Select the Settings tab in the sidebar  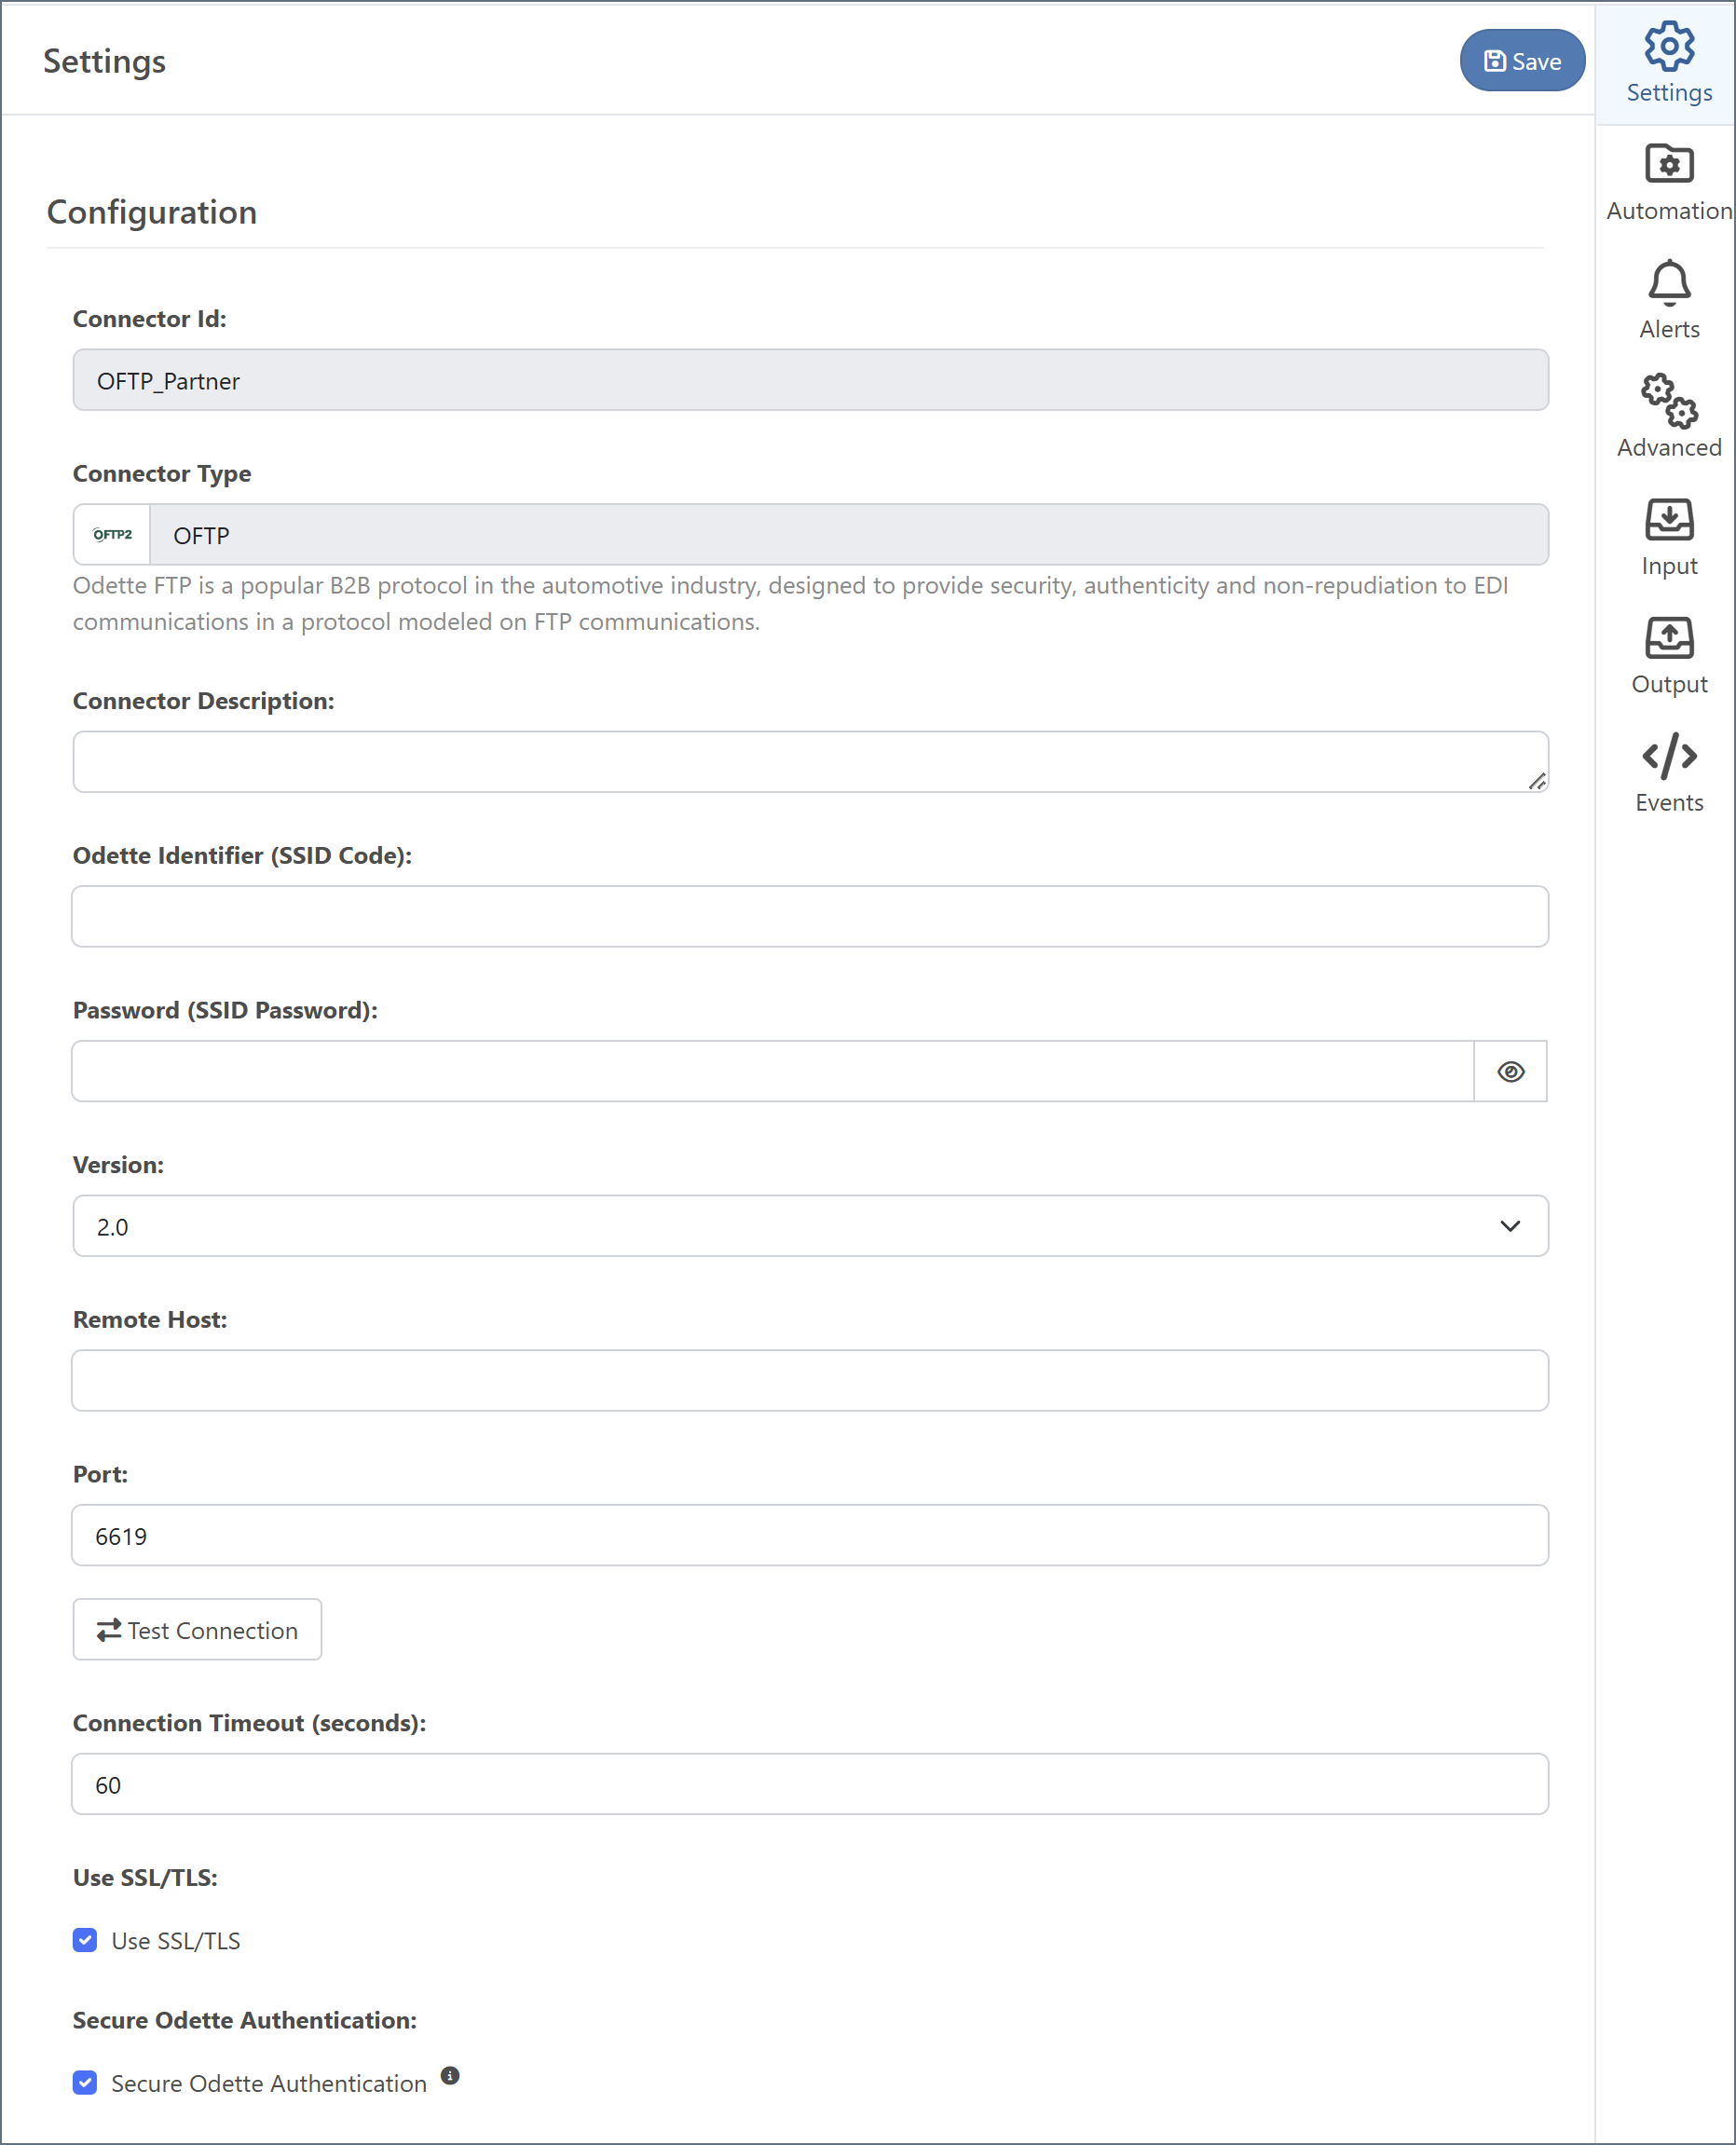(x=1668, y=63)
